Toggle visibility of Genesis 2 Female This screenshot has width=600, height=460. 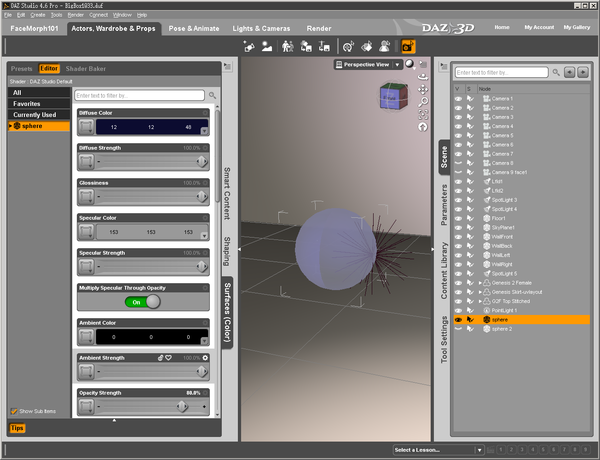click(x=458, y=283)
